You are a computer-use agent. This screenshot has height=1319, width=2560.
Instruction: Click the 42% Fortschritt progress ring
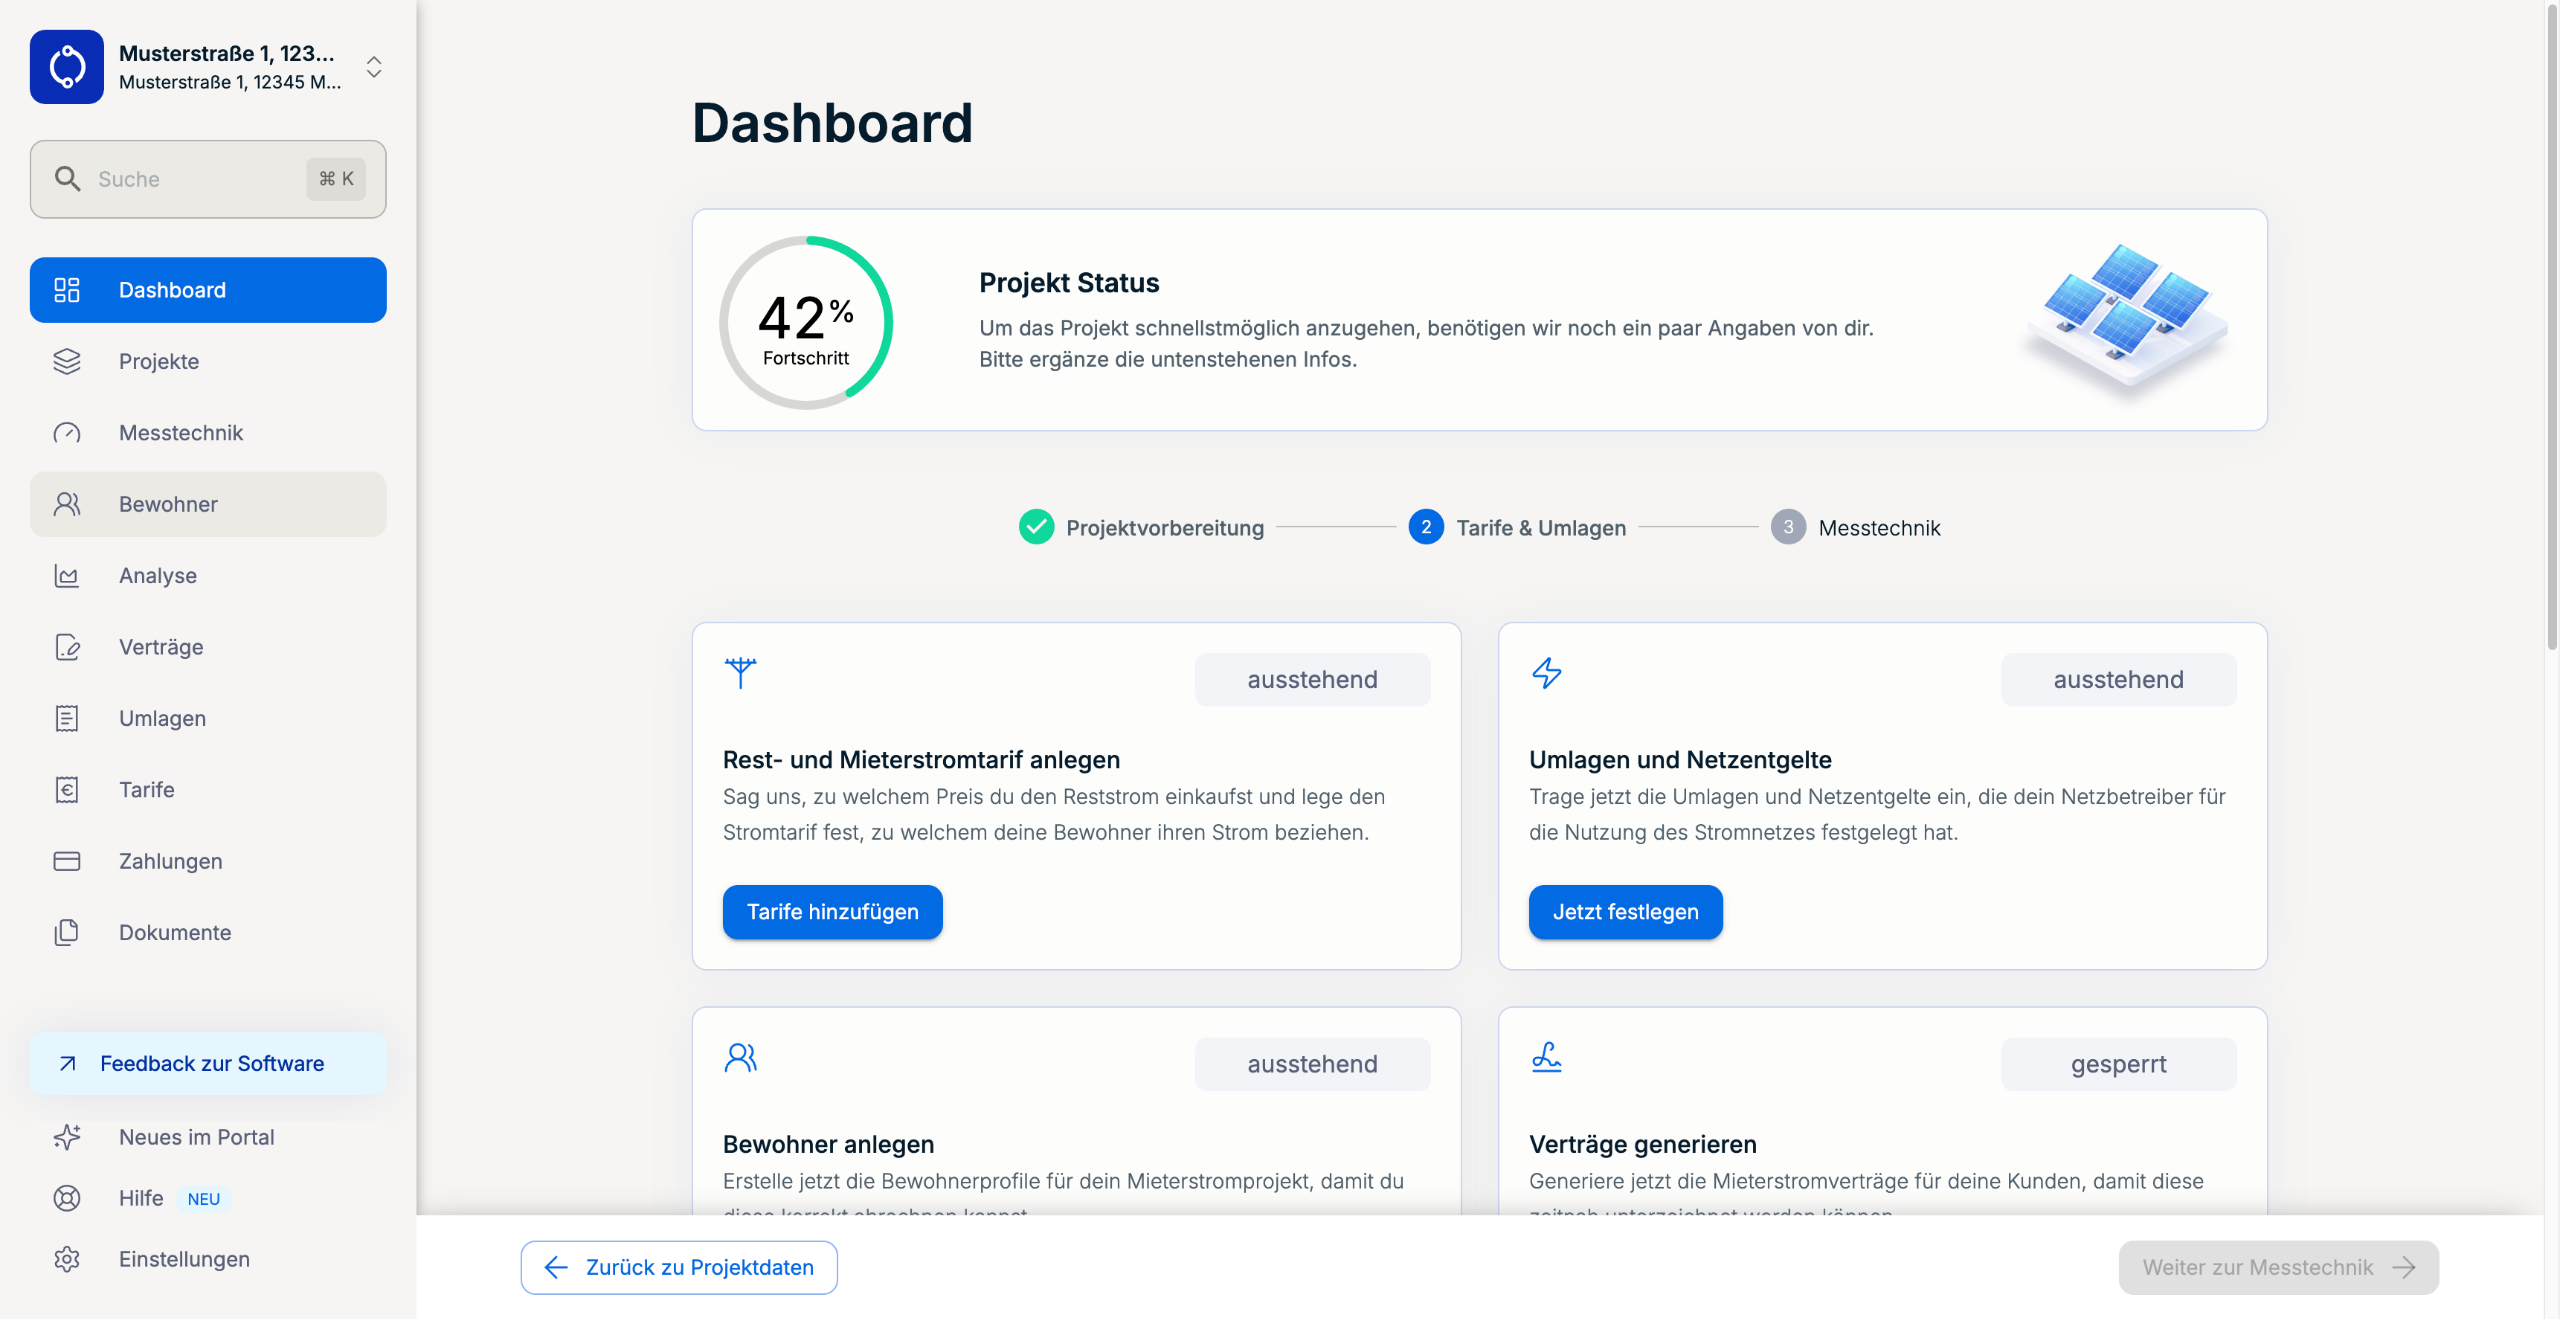pos(806,323)
